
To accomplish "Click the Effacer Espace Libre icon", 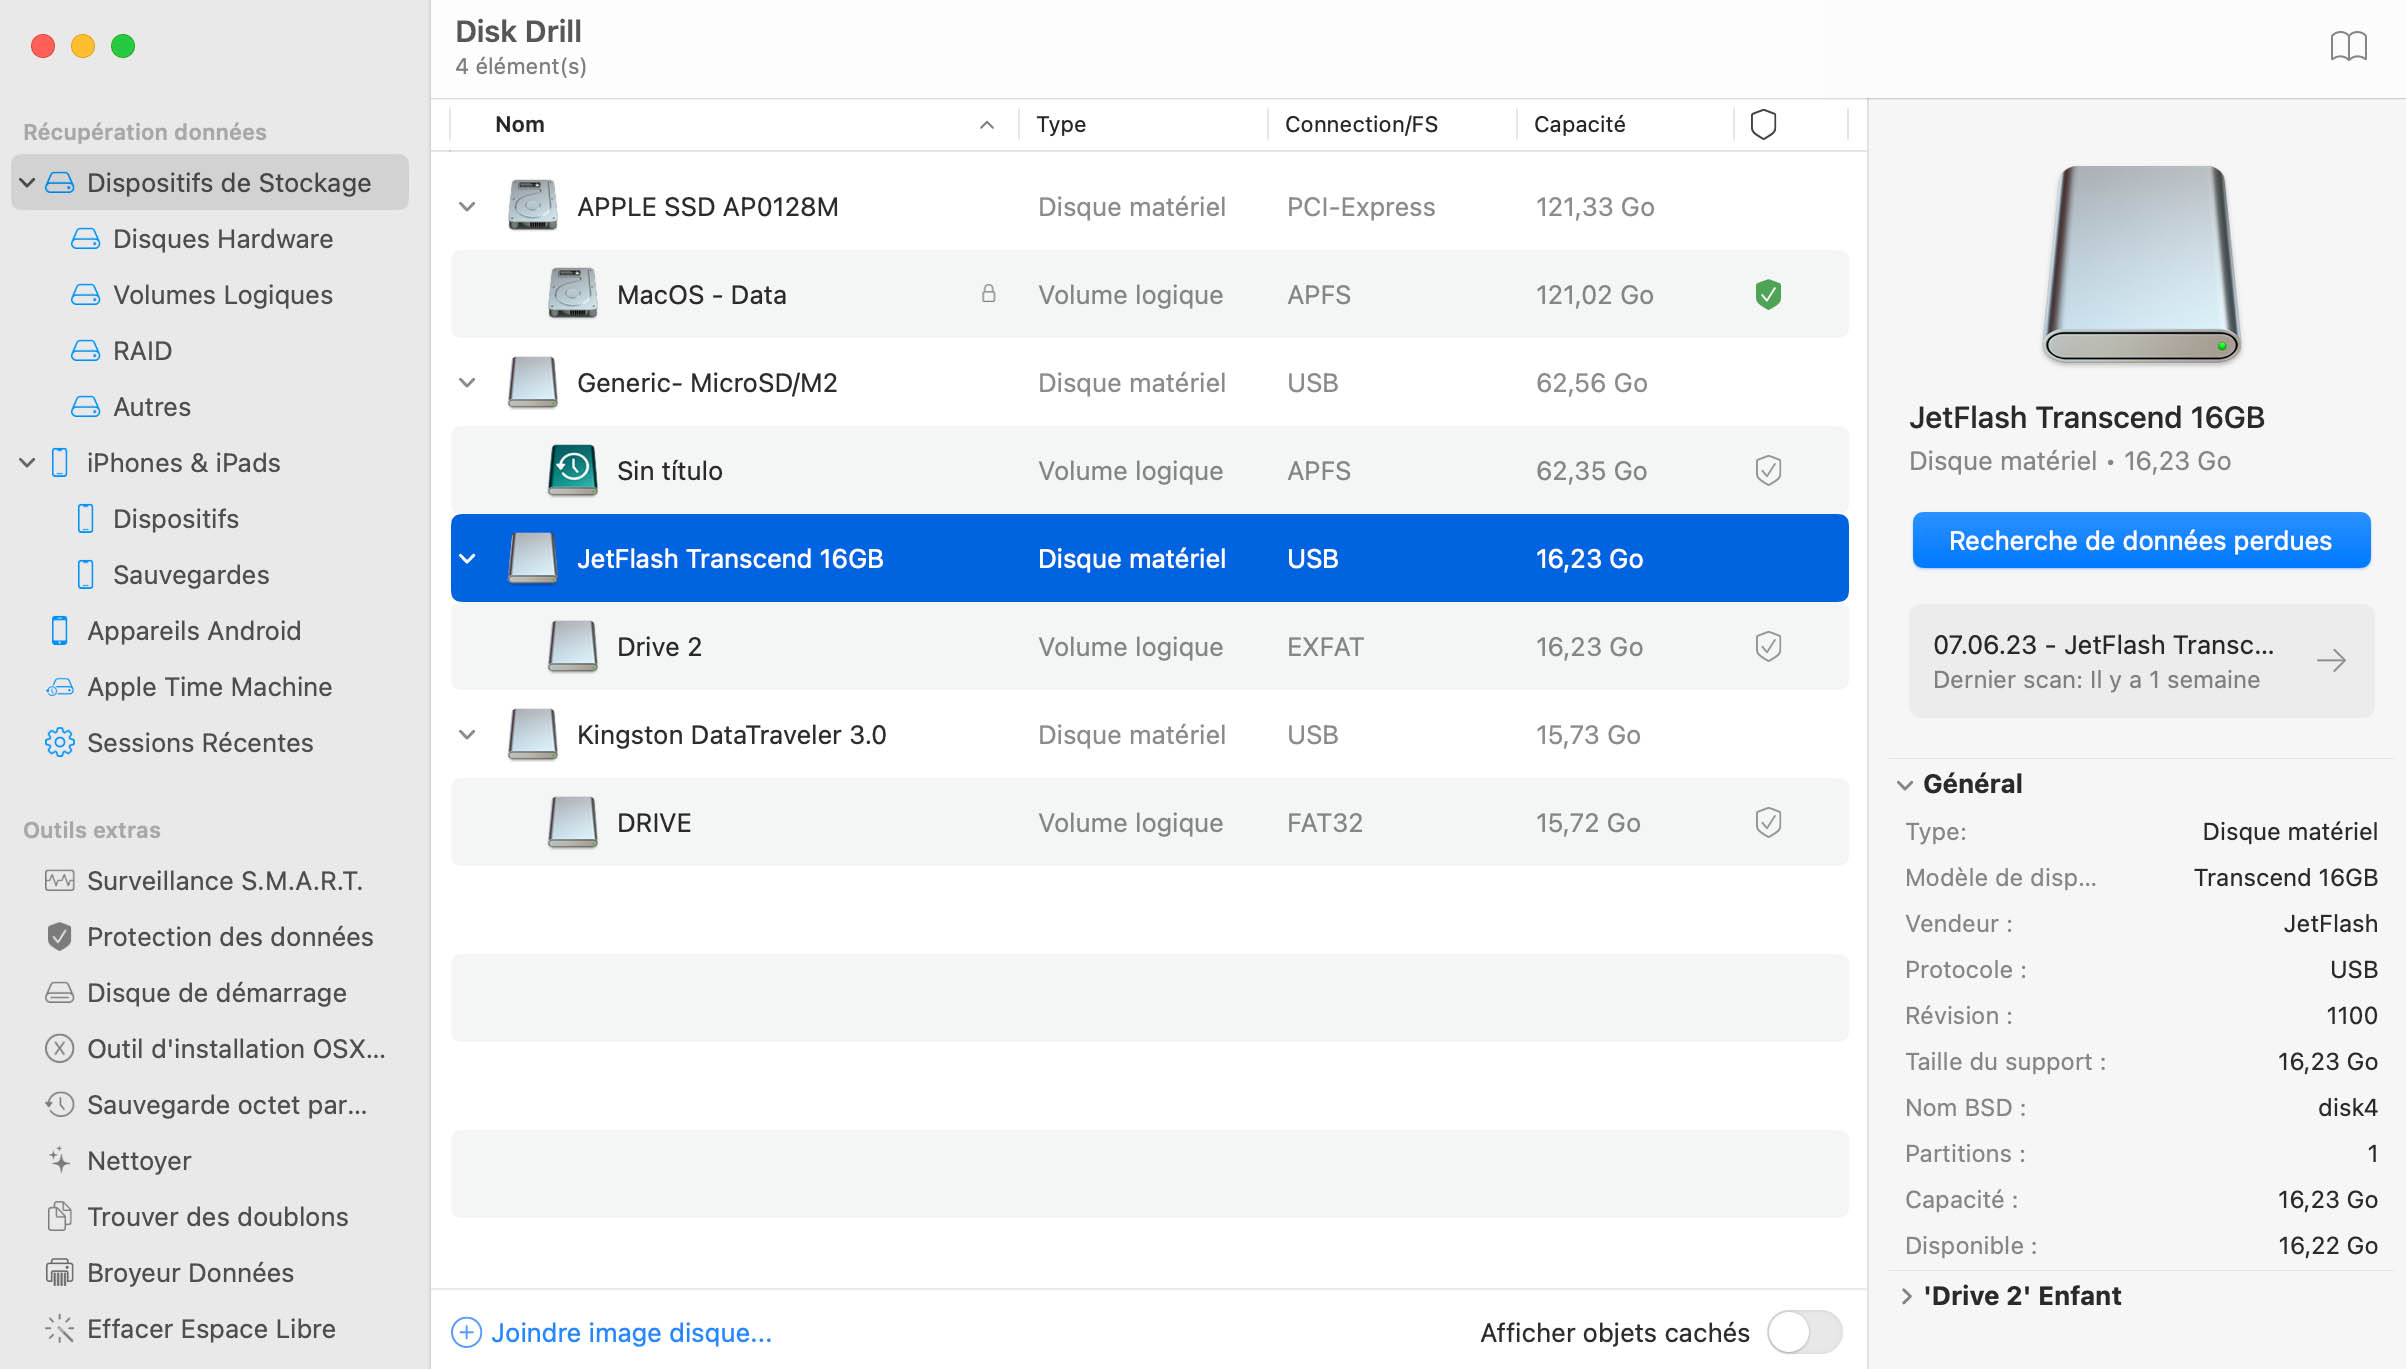I will 60,1329.
